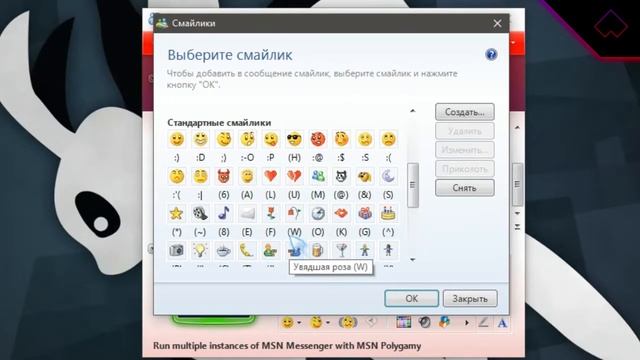Screen dimensions: 640x360
Task: Pick the winking ;) smiley
Action: point(224,140)
